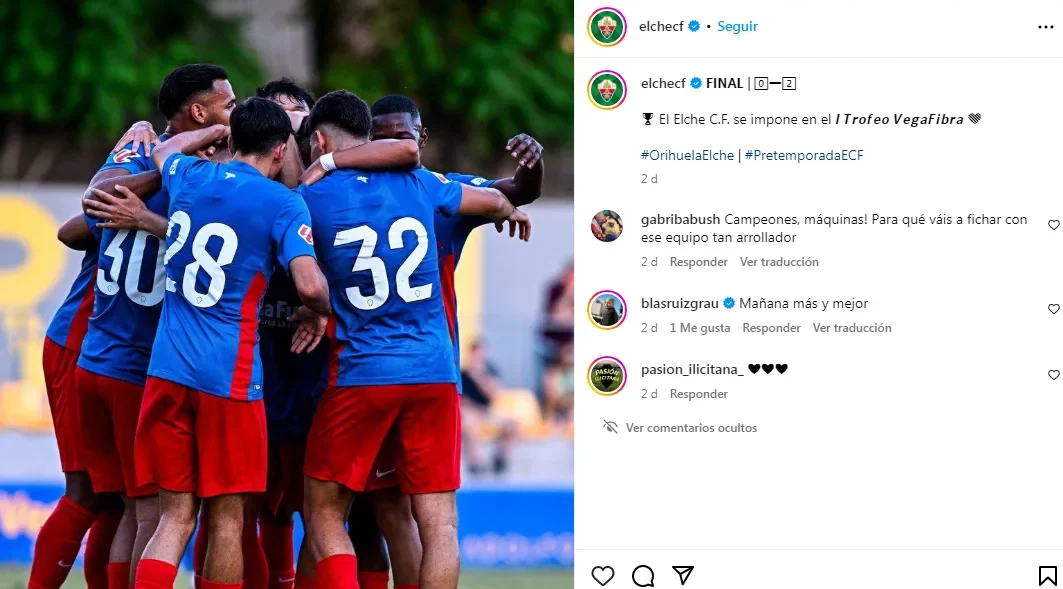Image resolution: width=1063 pixels, height=589 pixels.
Task: Like blasruizgrau's comment
Action: (1054, 309)
